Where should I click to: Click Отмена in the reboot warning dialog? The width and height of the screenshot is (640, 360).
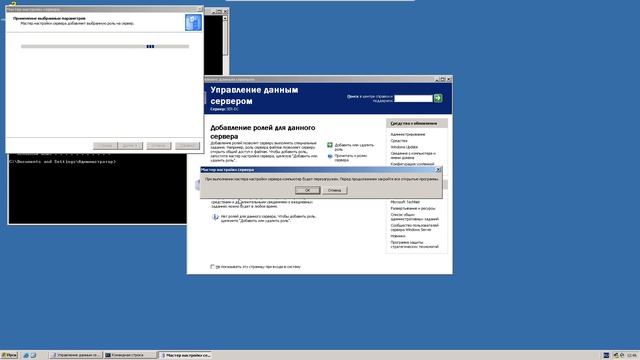click(x=334, y=190)
